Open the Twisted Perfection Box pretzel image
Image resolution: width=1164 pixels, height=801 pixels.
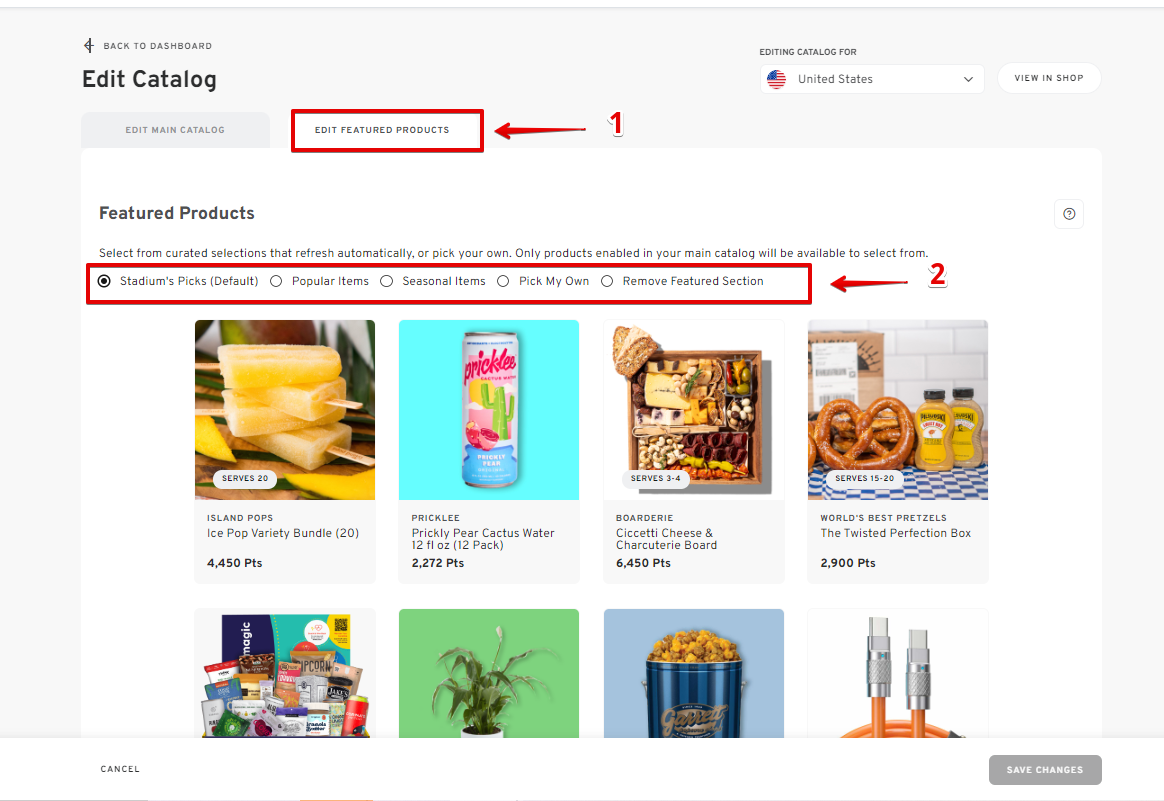click(x=898, y=410)
